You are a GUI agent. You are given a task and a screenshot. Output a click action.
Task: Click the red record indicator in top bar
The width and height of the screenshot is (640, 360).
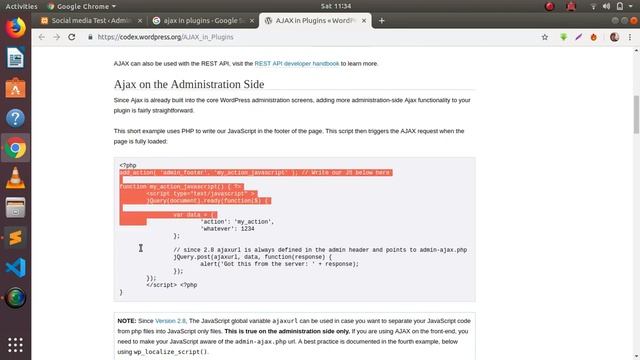pos(549,6)
